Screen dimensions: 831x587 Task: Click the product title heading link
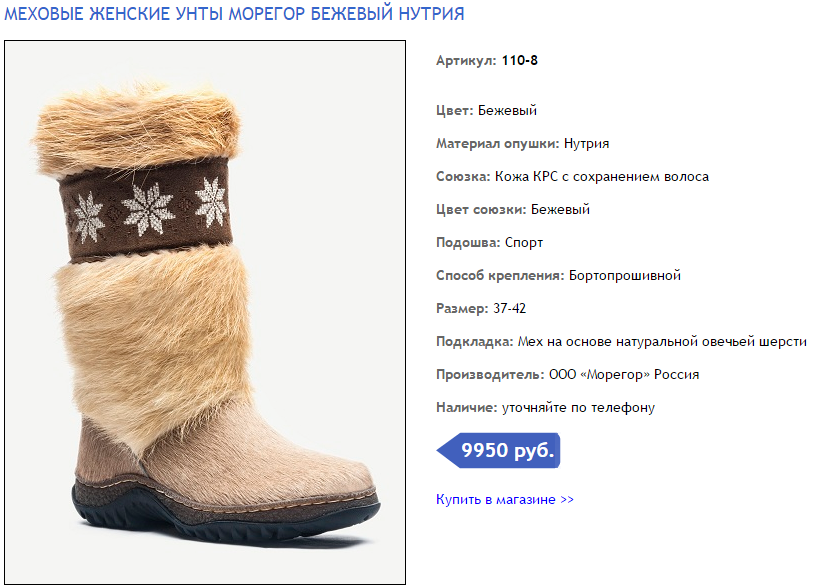pos(234,13)
